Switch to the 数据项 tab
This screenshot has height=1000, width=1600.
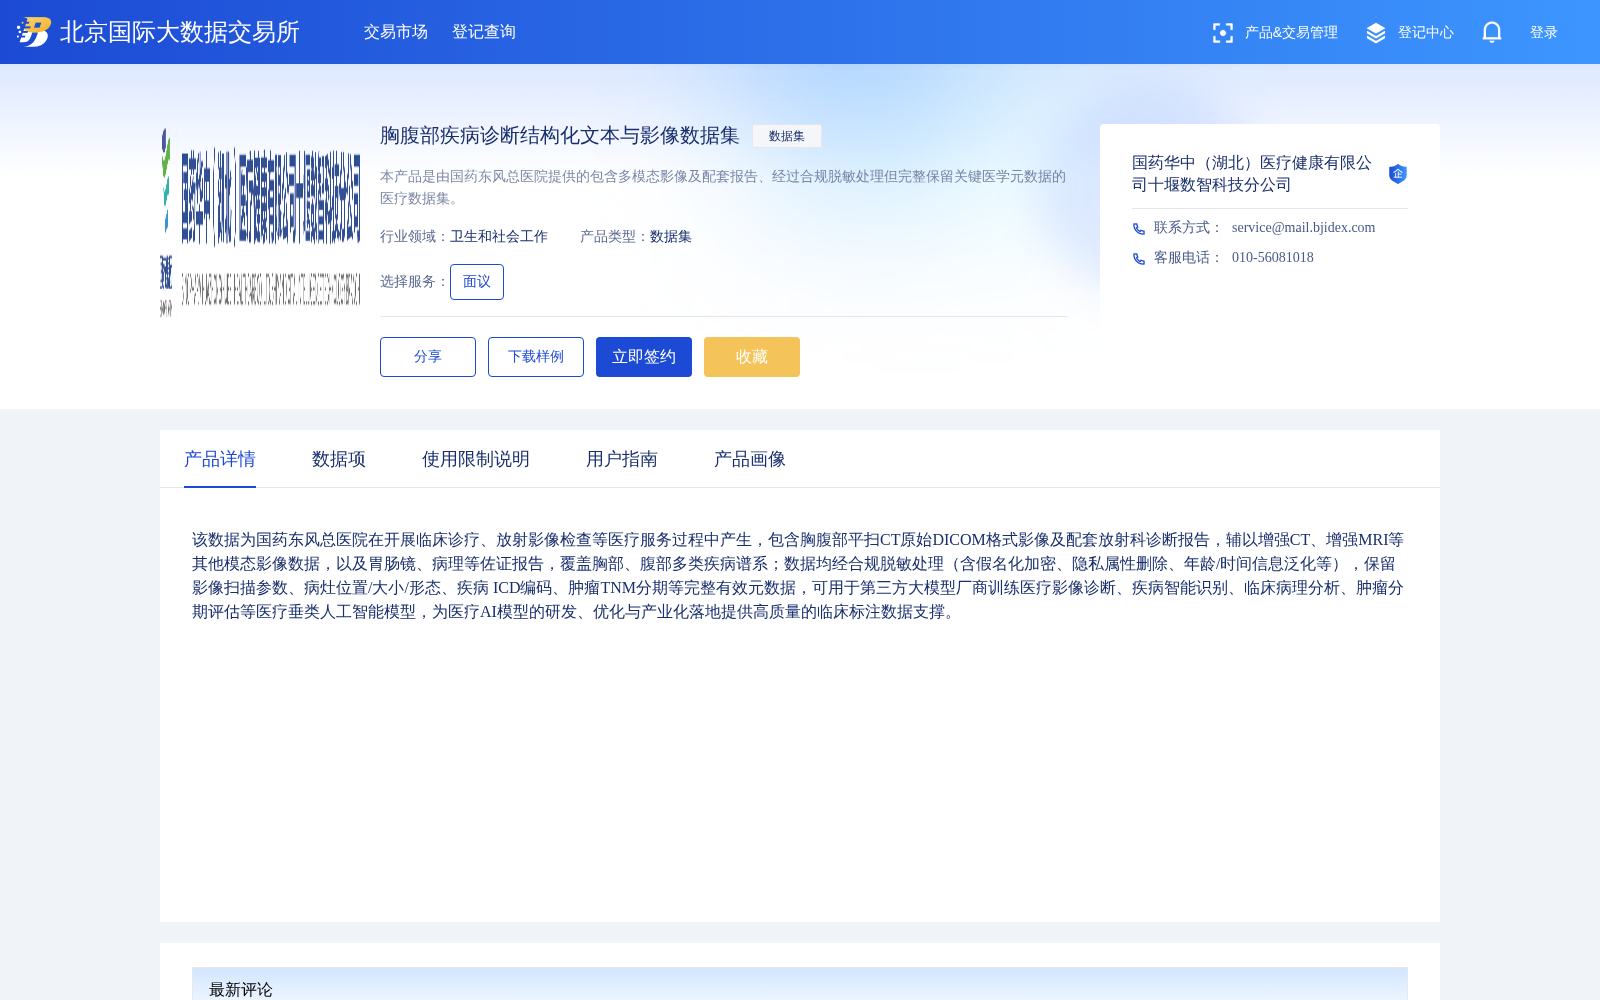click(339, 459)
